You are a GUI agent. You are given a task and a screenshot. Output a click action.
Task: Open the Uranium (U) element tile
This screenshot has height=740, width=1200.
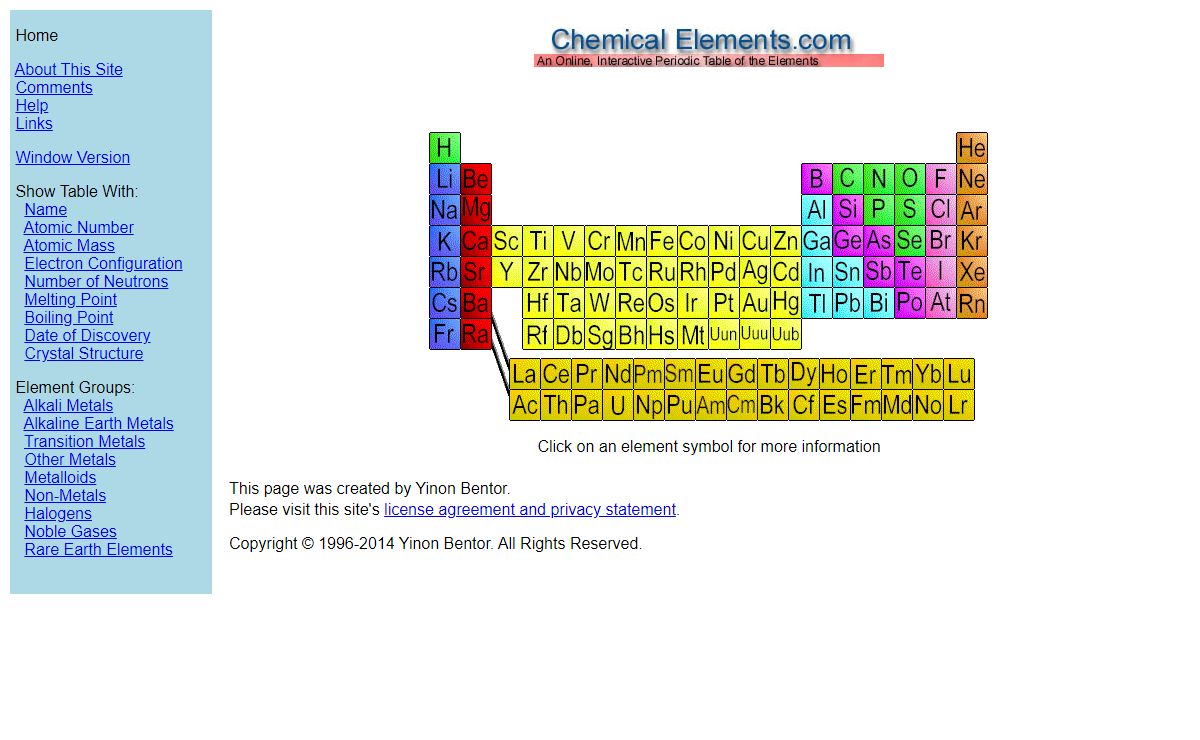pyautogui.click(x=618, y=405)
